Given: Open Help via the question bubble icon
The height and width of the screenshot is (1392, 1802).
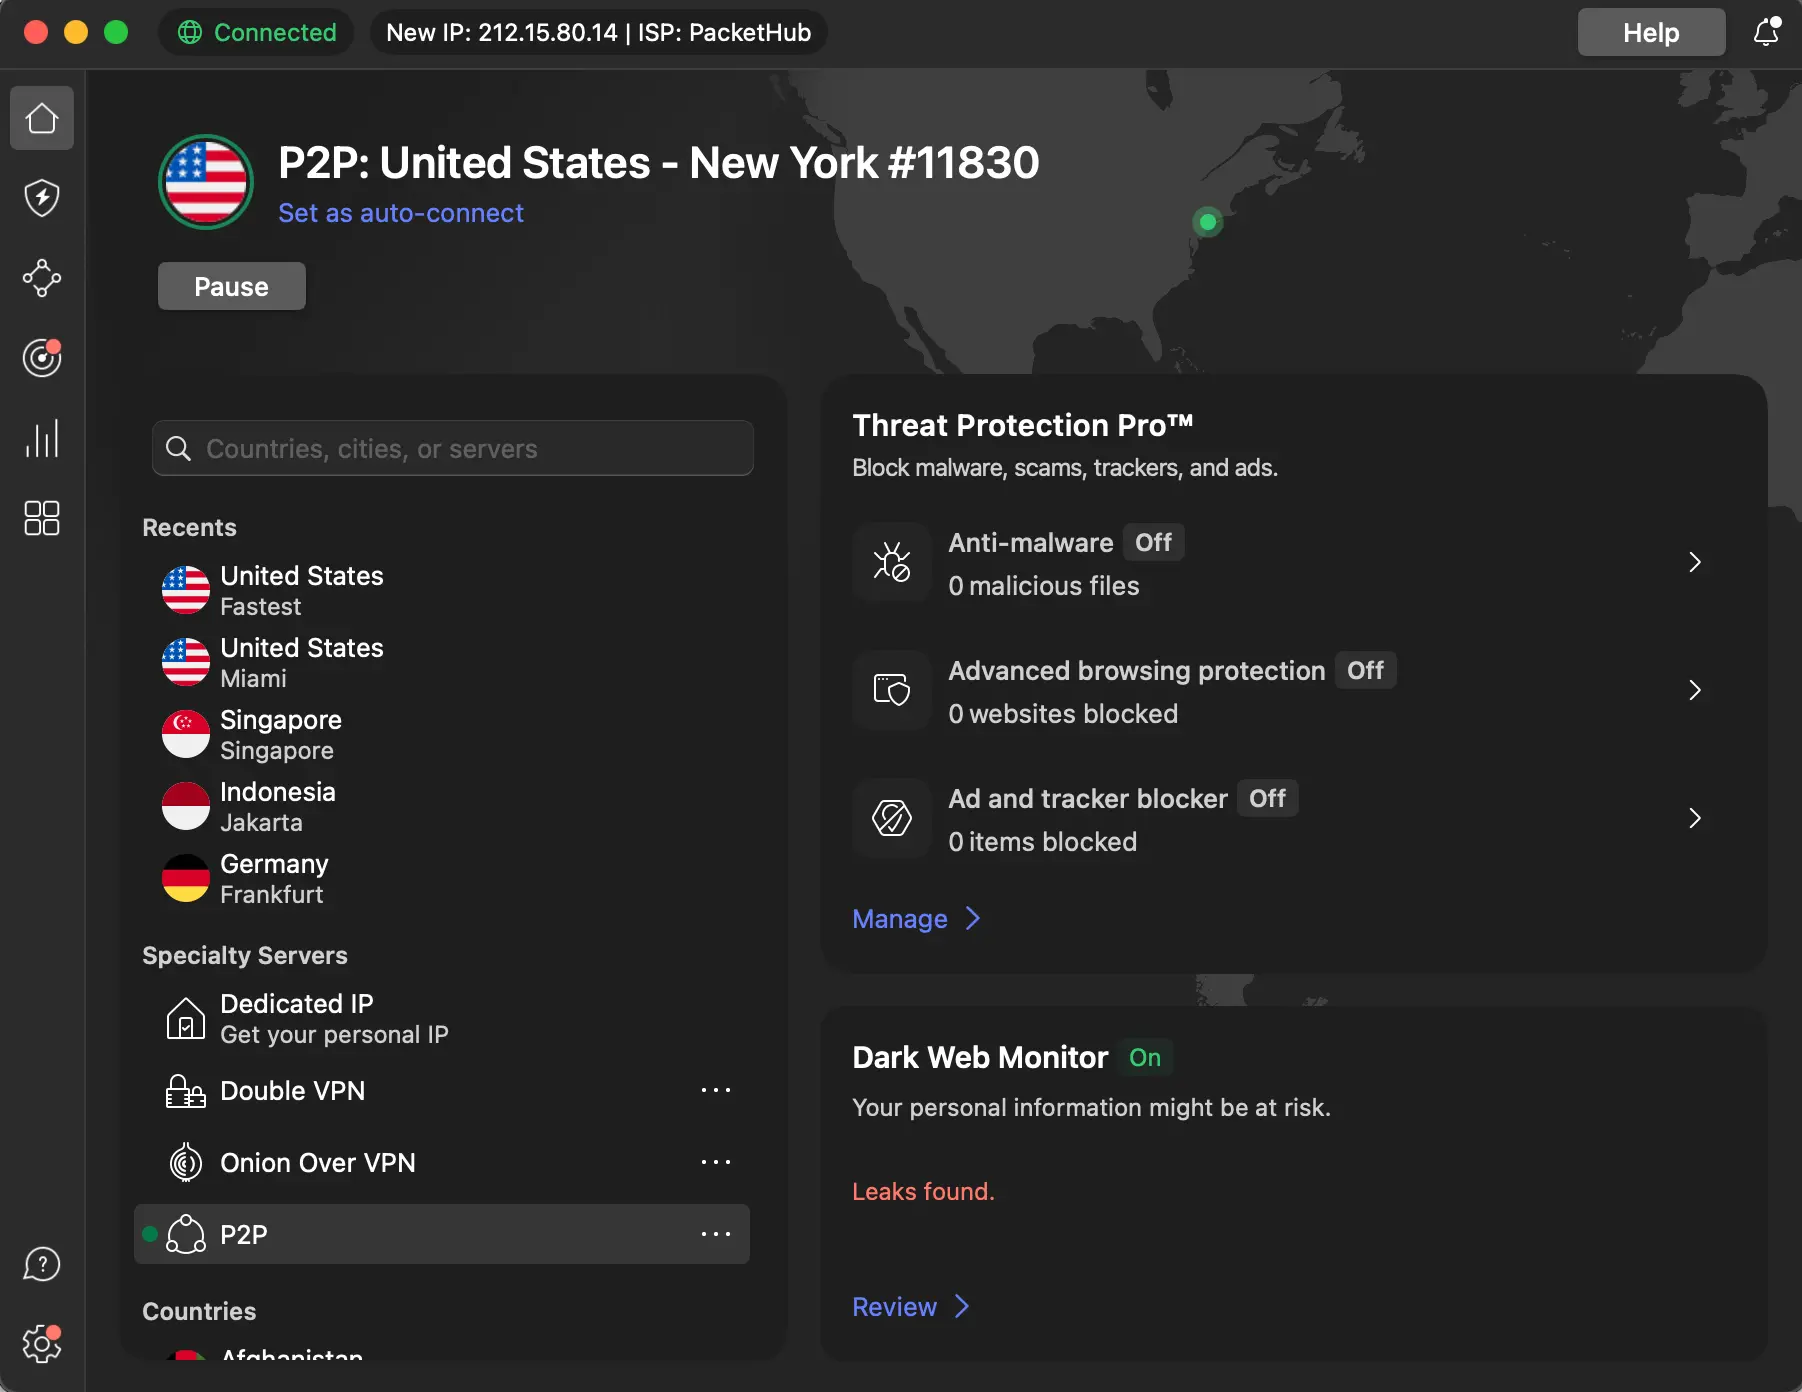Looking at the screenshot, I should pos(41,1264).
